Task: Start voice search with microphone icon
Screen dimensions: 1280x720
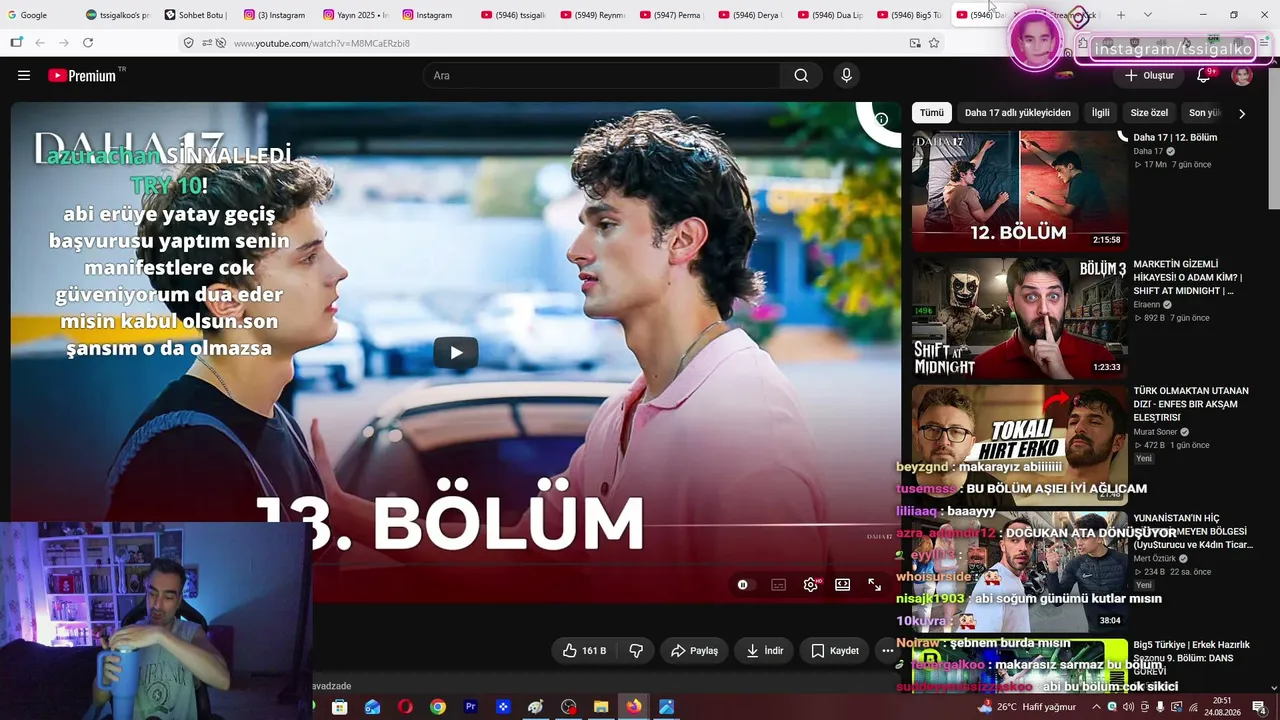Action: pos(846,75)
